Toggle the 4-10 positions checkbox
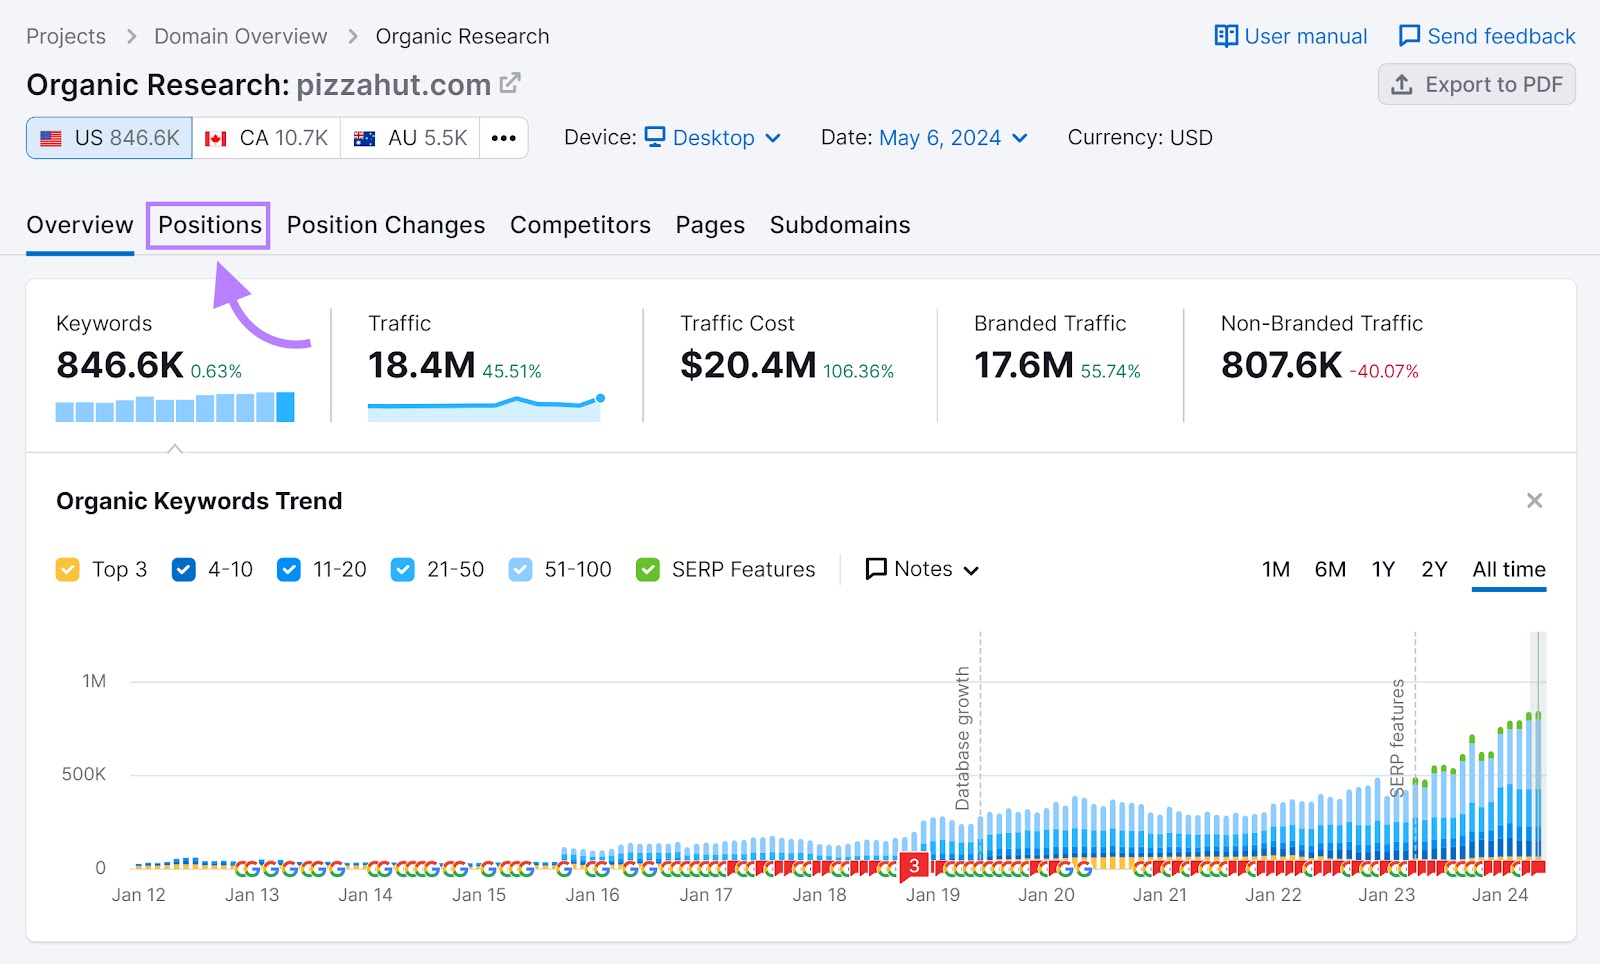The image size is (1600, 964). (x=184, y=570)
